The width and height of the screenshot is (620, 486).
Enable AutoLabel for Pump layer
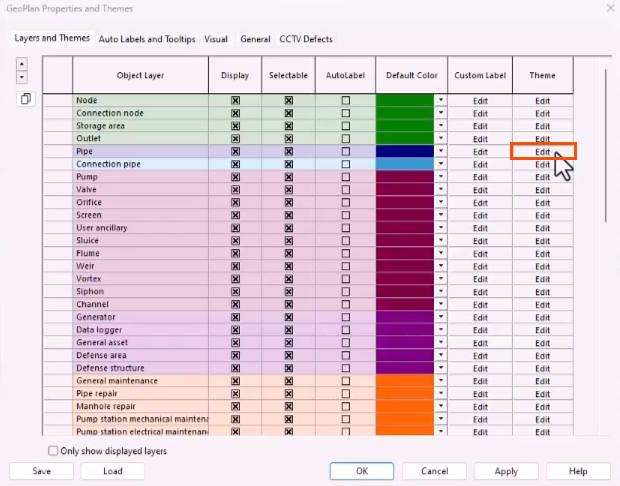pos(346,177)
